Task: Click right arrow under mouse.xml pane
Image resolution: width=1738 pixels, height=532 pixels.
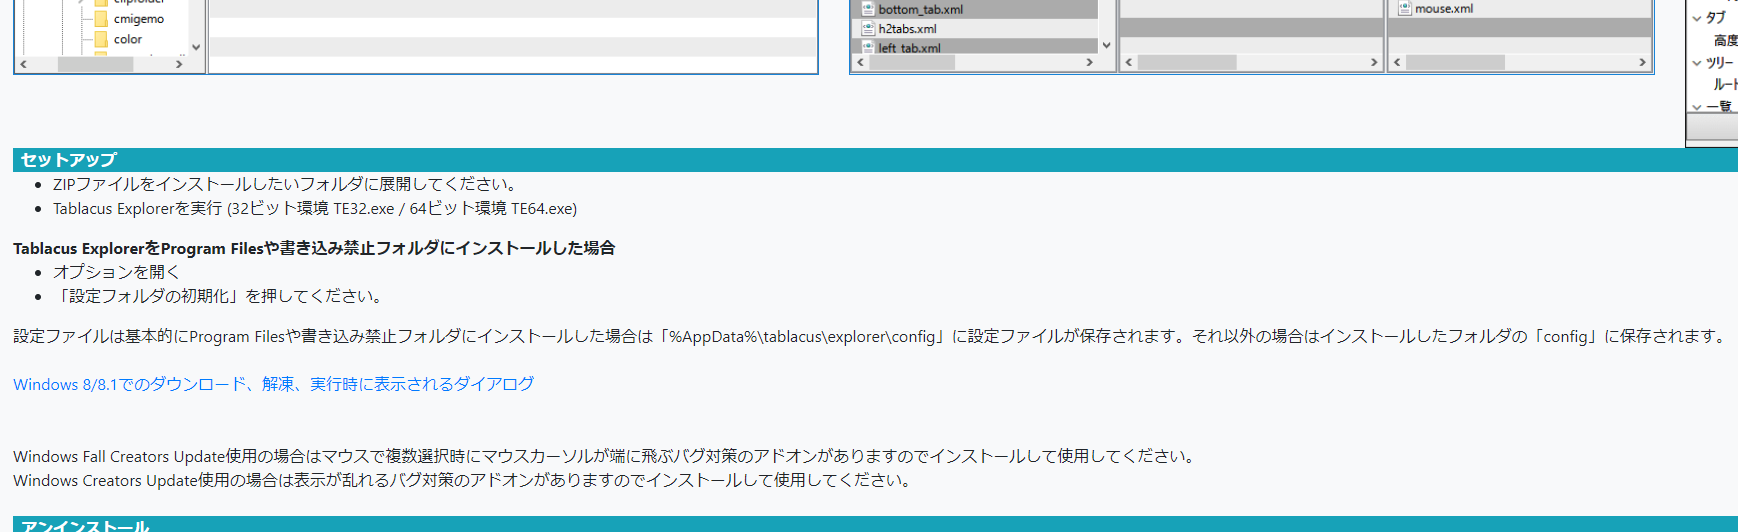Action: tap(1642, 62)
